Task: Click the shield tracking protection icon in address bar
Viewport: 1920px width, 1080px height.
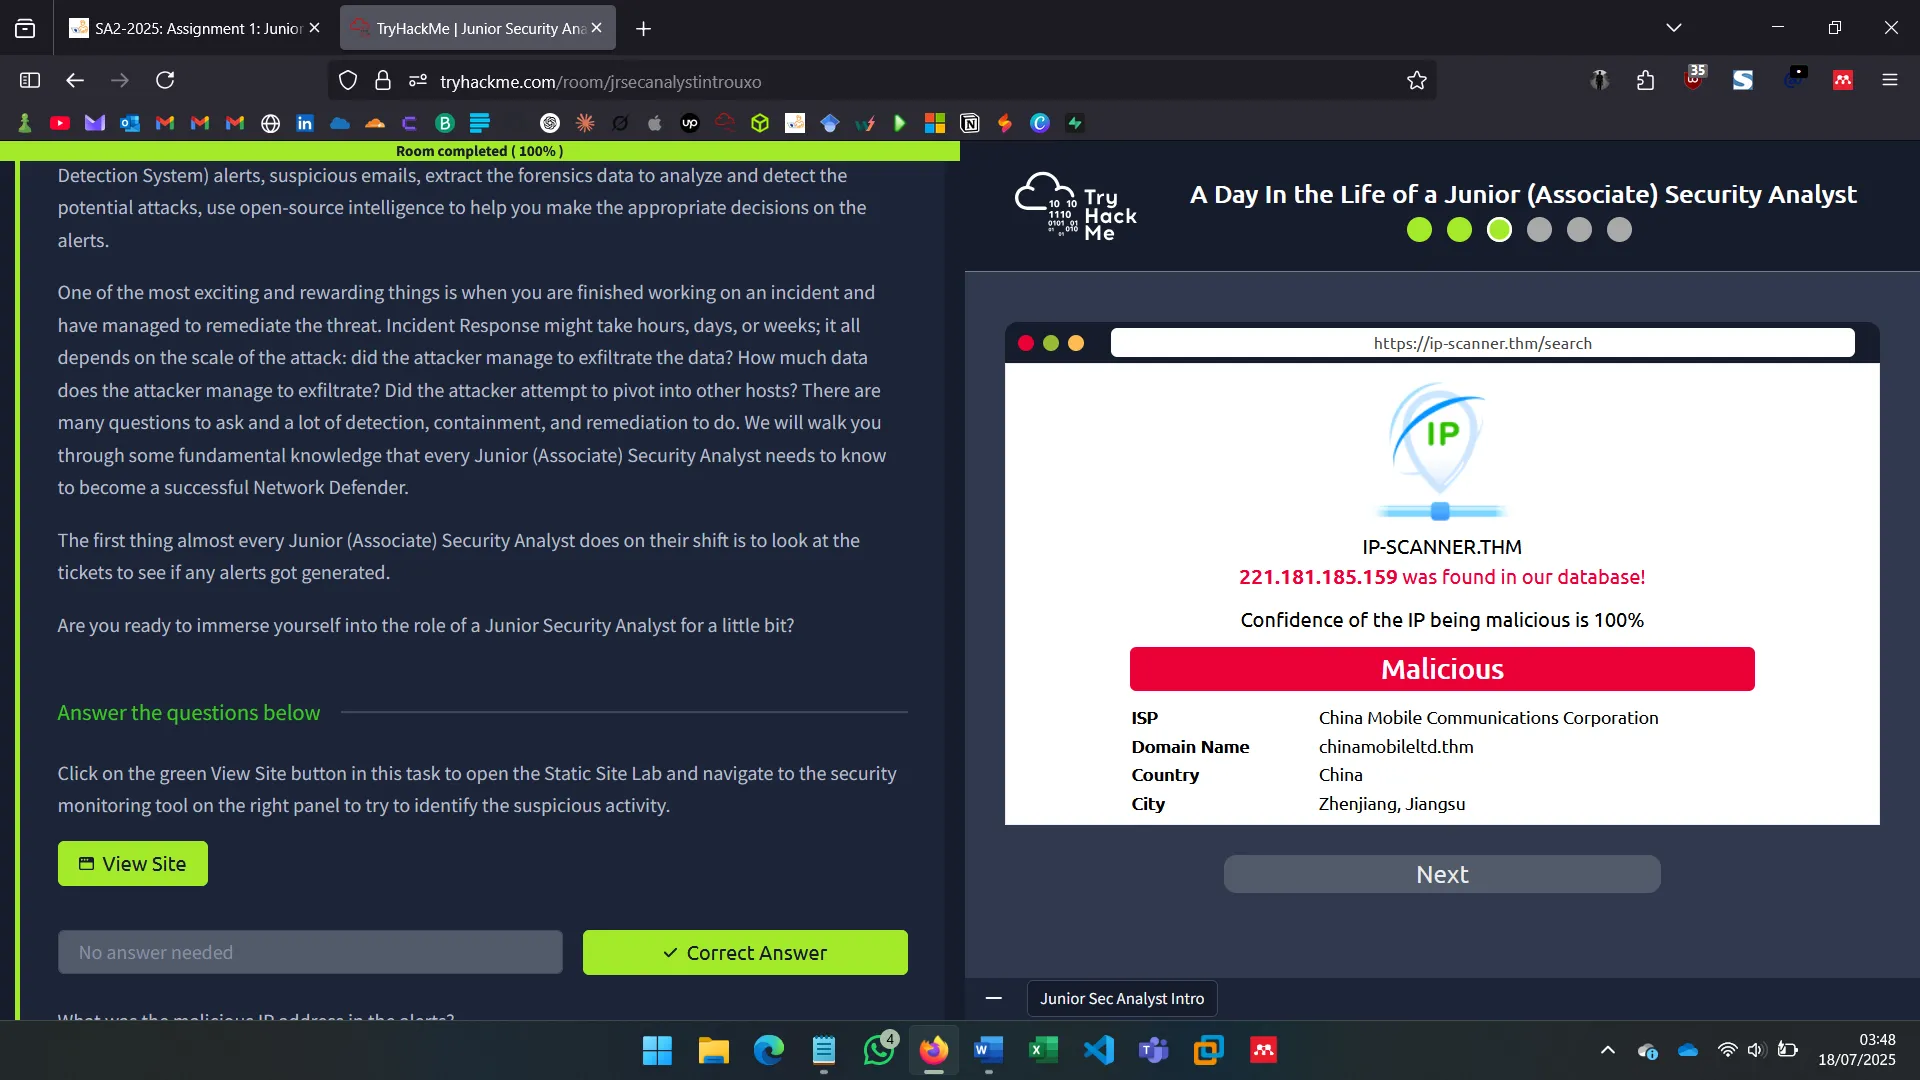Action: point(348,80)
